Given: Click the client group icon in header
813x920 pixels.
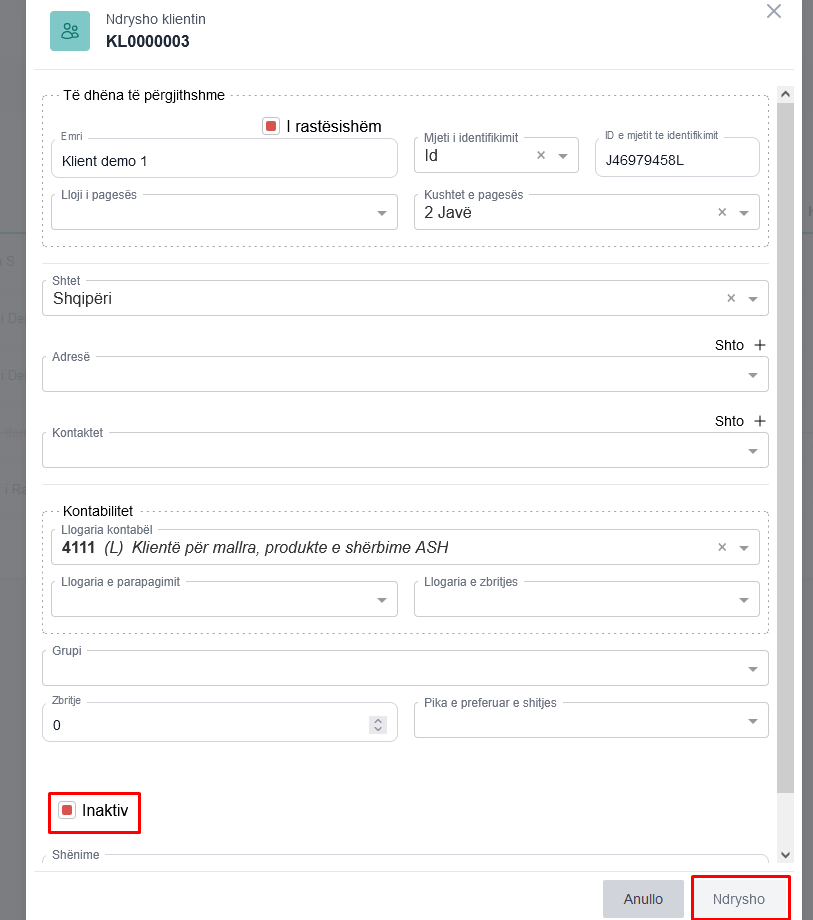Looking at the screenshot, I should pyautogui.click(x=70, y=31).
